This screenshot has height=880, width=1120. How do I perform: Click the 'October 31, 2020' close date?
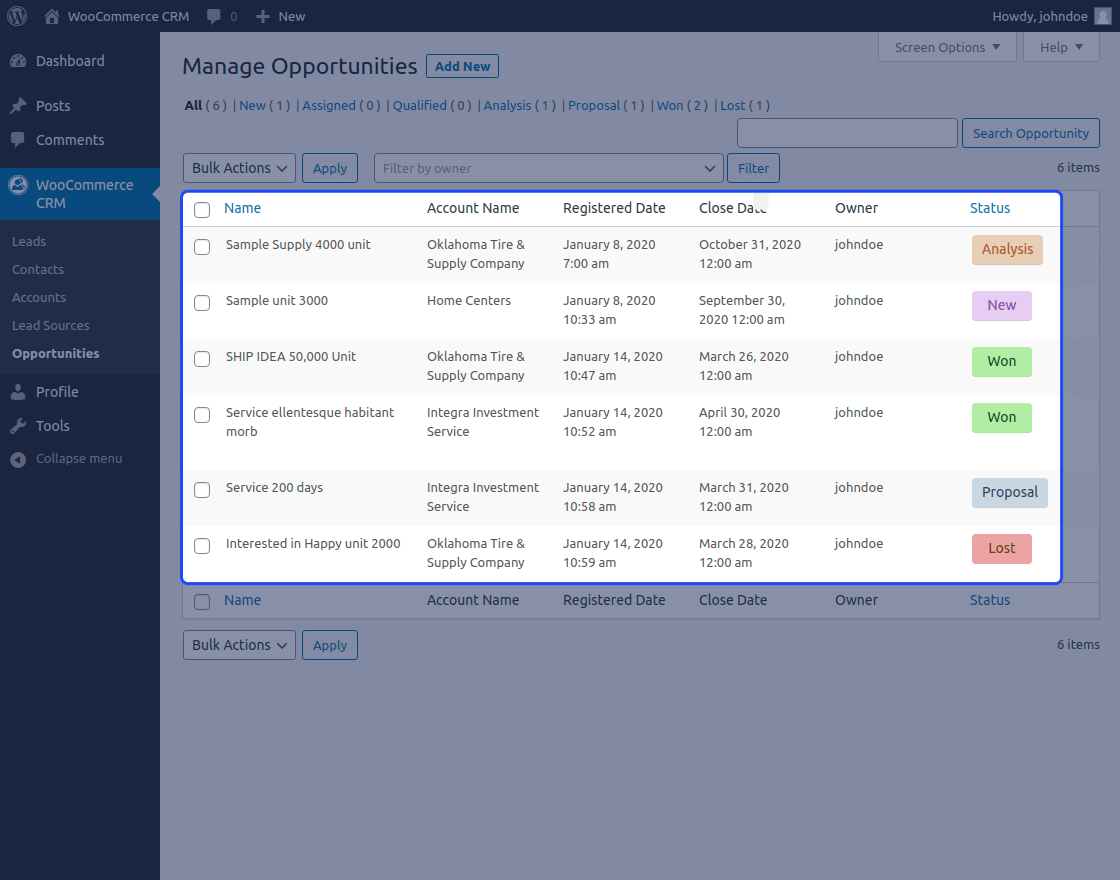(749, 245)
